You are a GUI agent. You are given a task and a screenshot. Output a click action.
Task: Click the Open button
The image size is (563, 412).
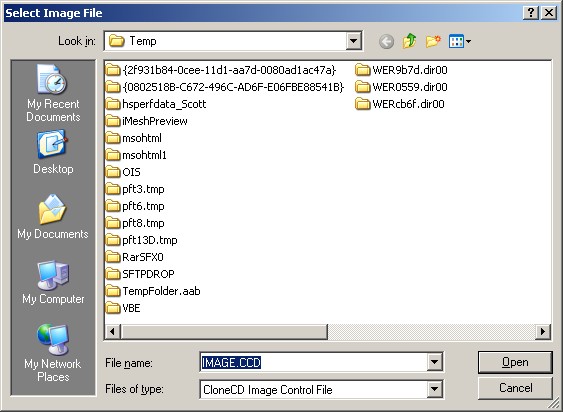point(515,362)
